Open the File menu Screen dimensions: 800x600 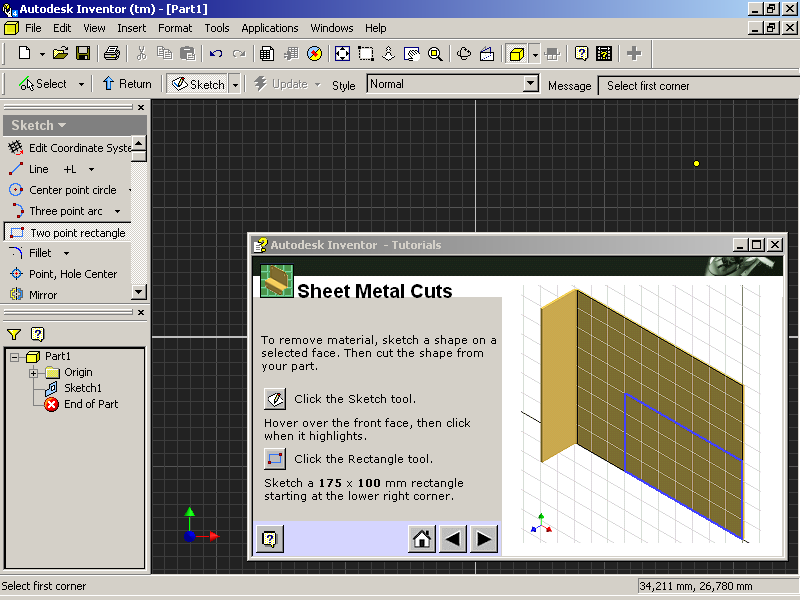(33, 28)
